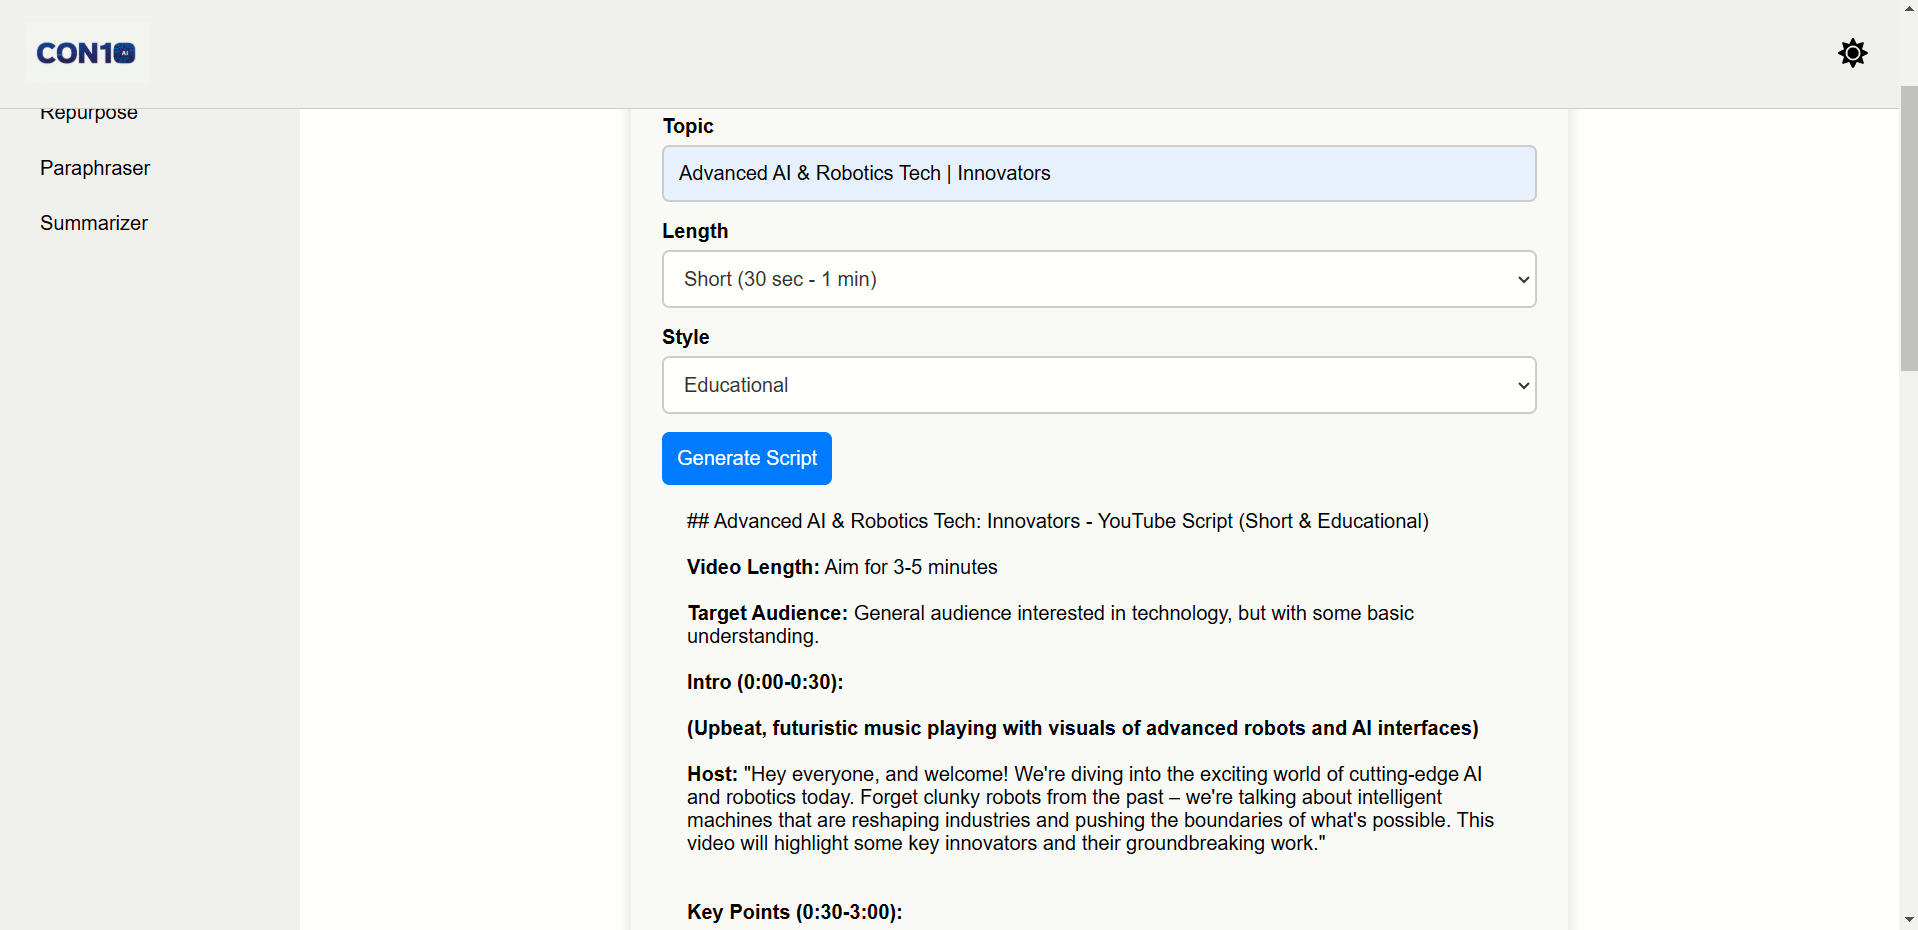Go to the Summarizer tool
Viewport: 1918px width, 930px height.
[94, 223]
